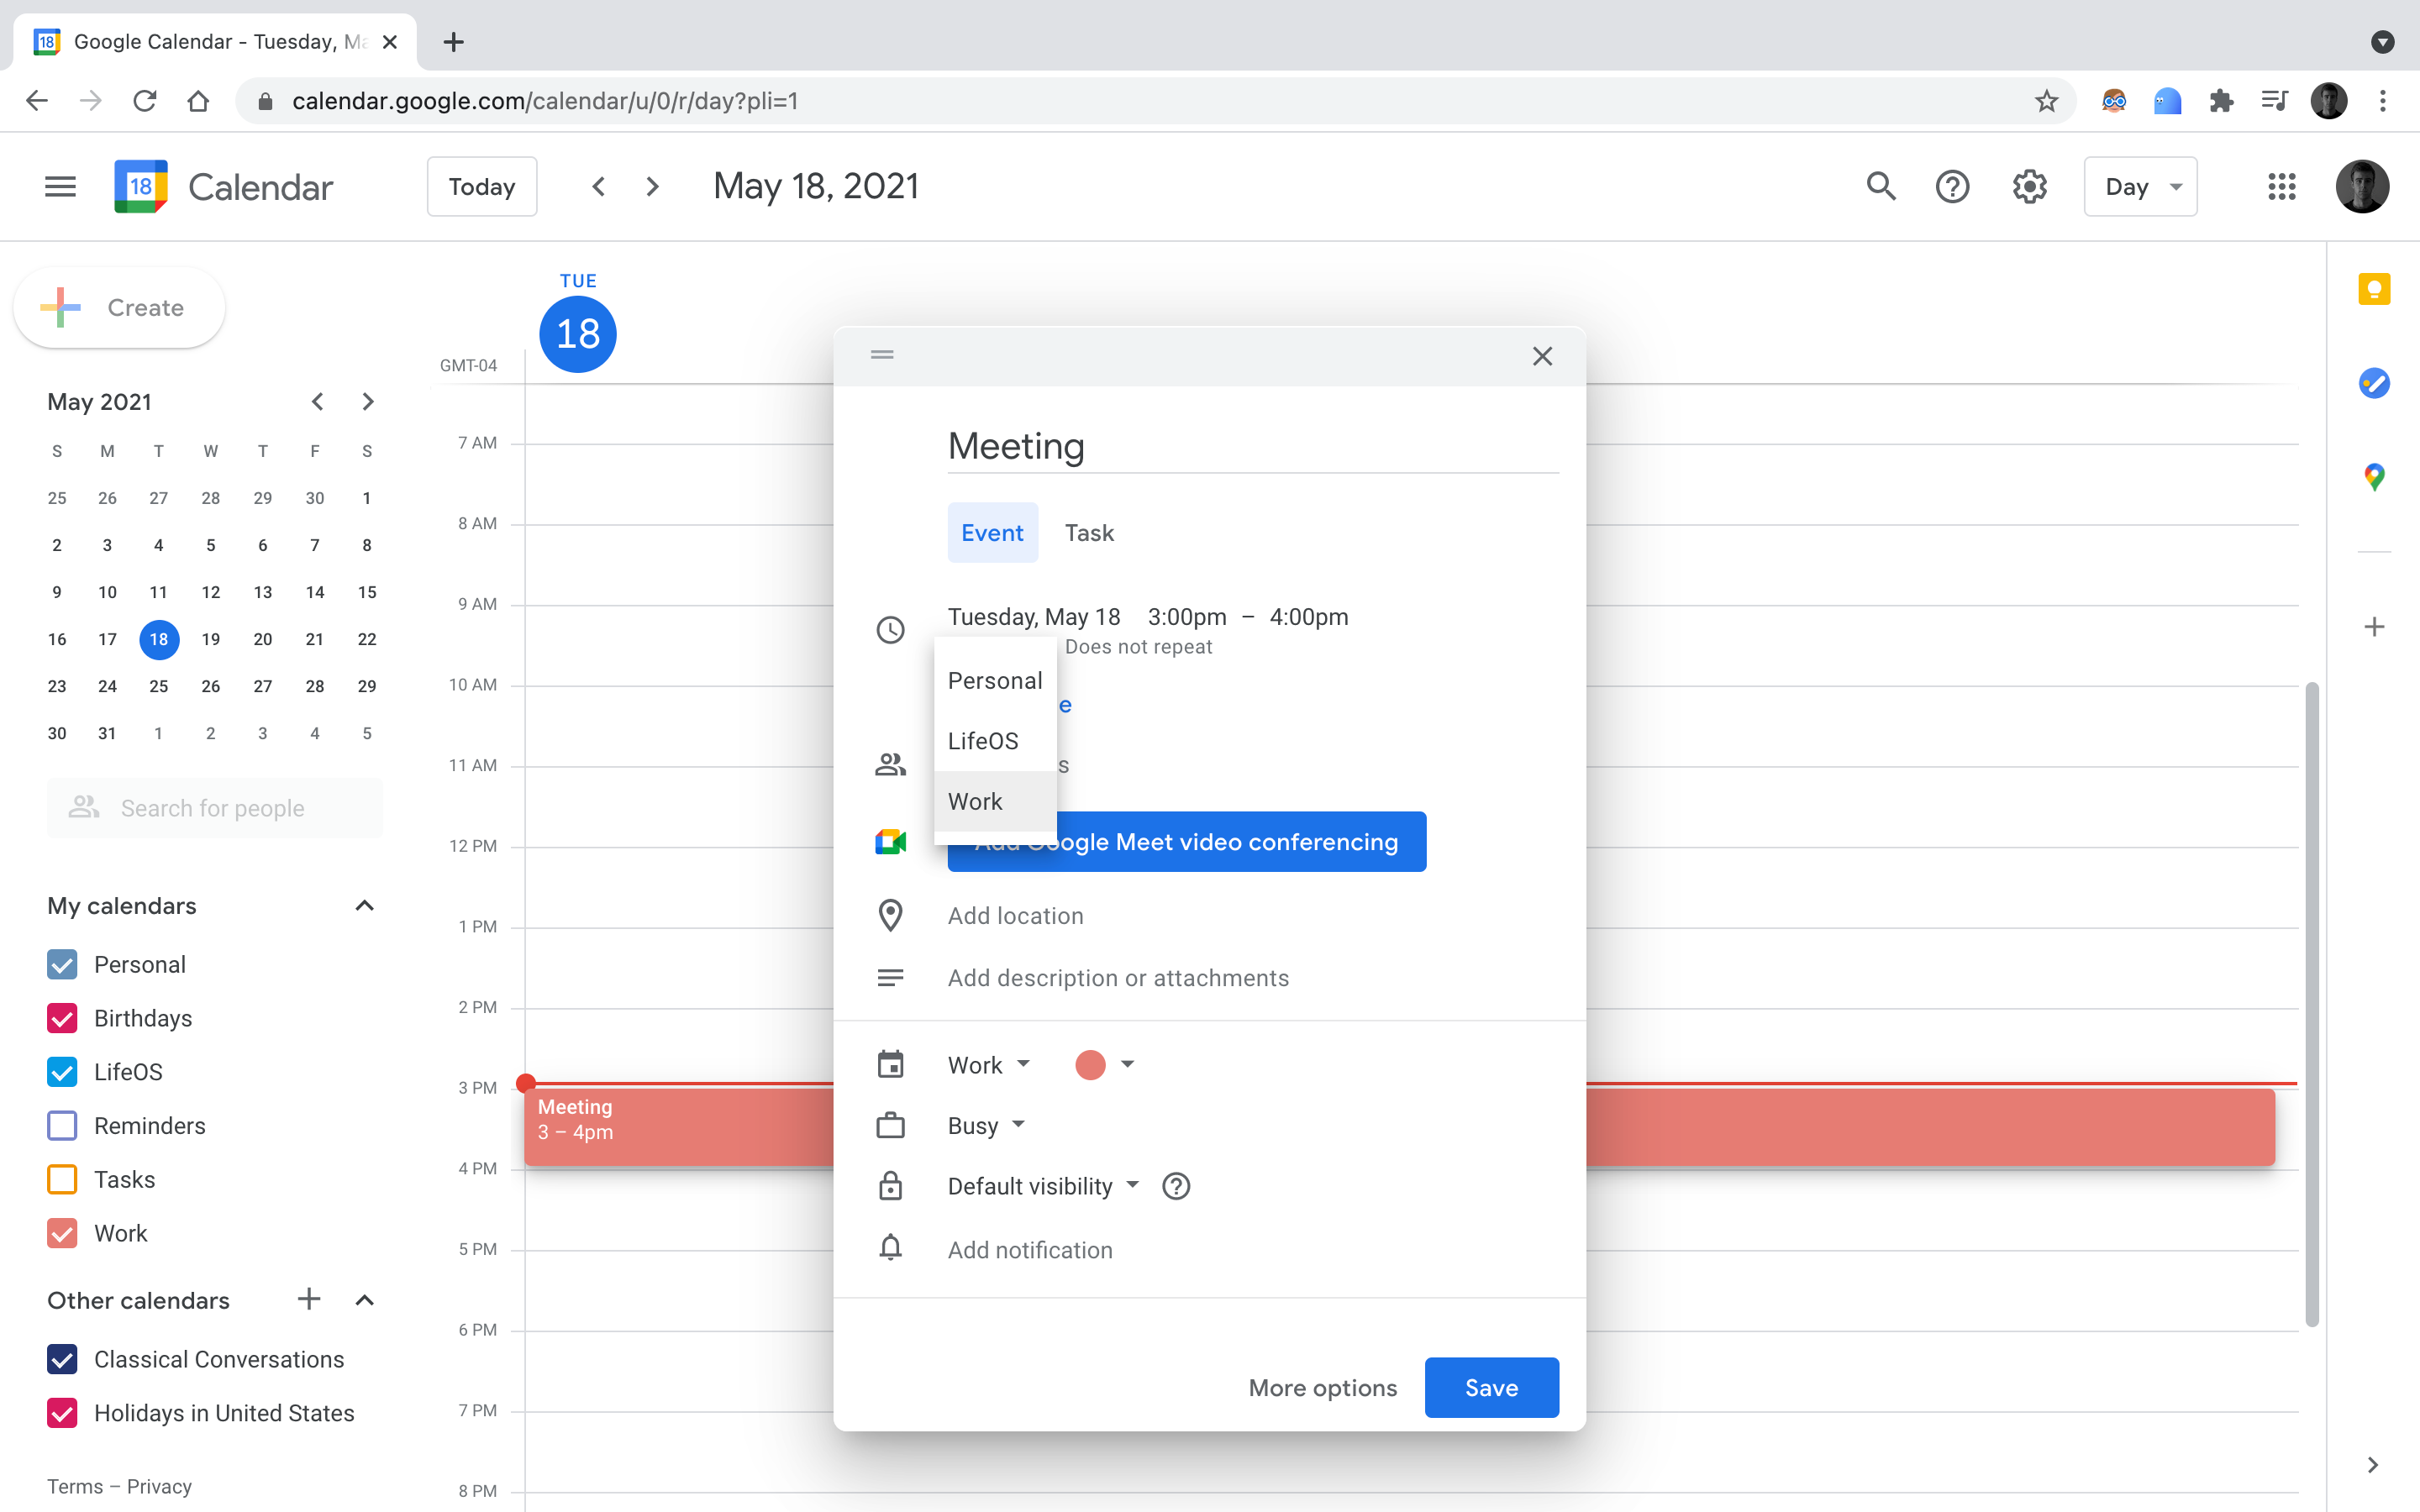This screenshot has width=2420, height=1512.
Task: Click the red color swatch for event color
Action: point(1087,1064)
